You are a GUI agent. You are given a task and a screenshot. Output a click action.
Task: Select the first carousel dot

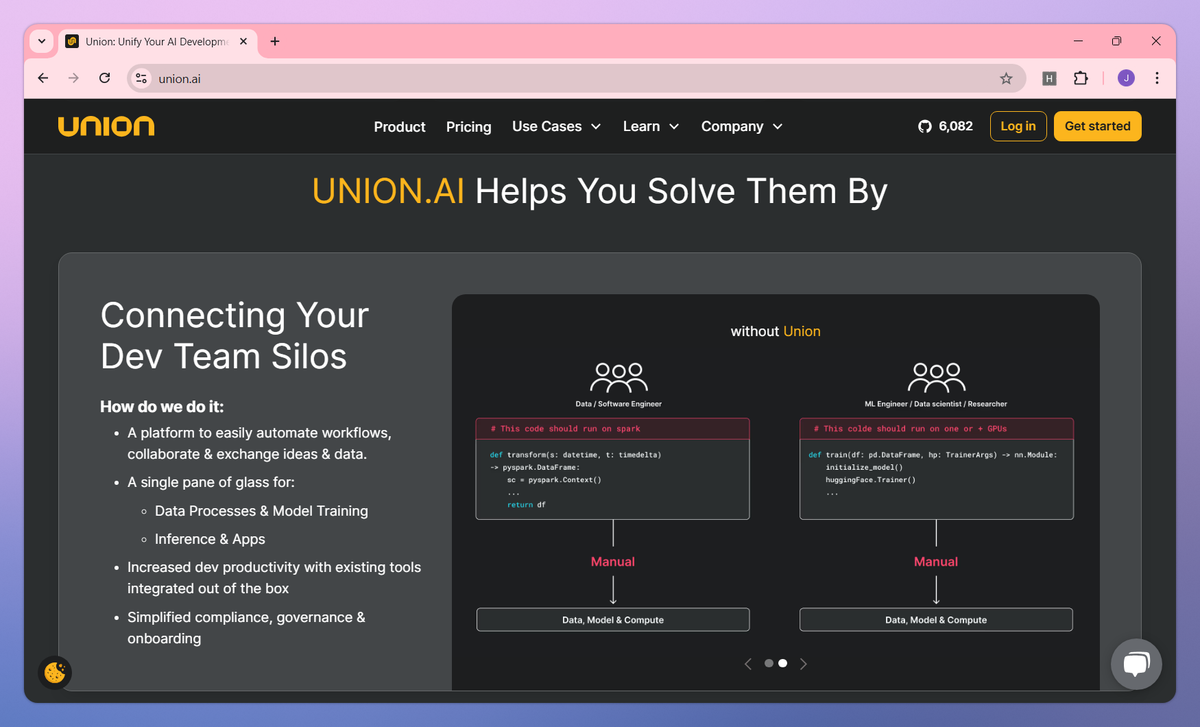pyautogui.click(x=768, y=663)
